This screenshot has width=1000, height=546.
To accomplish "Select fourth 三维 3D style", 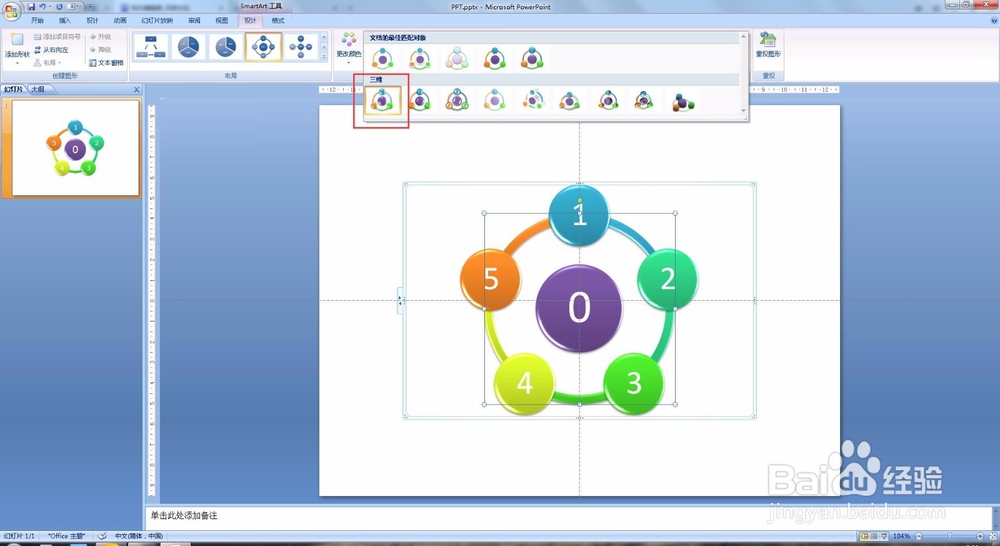I will click(495, 100).
